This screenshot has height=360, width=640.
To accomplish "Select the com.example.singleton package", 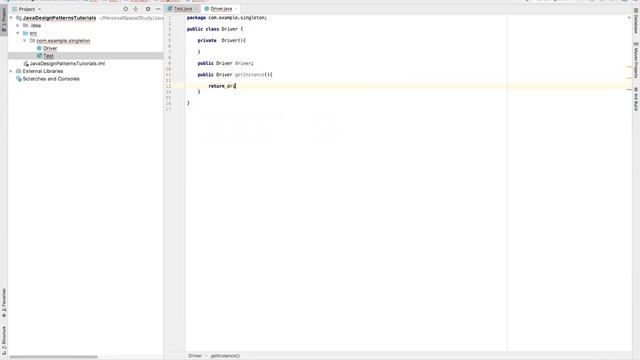I will coord(63,41).
